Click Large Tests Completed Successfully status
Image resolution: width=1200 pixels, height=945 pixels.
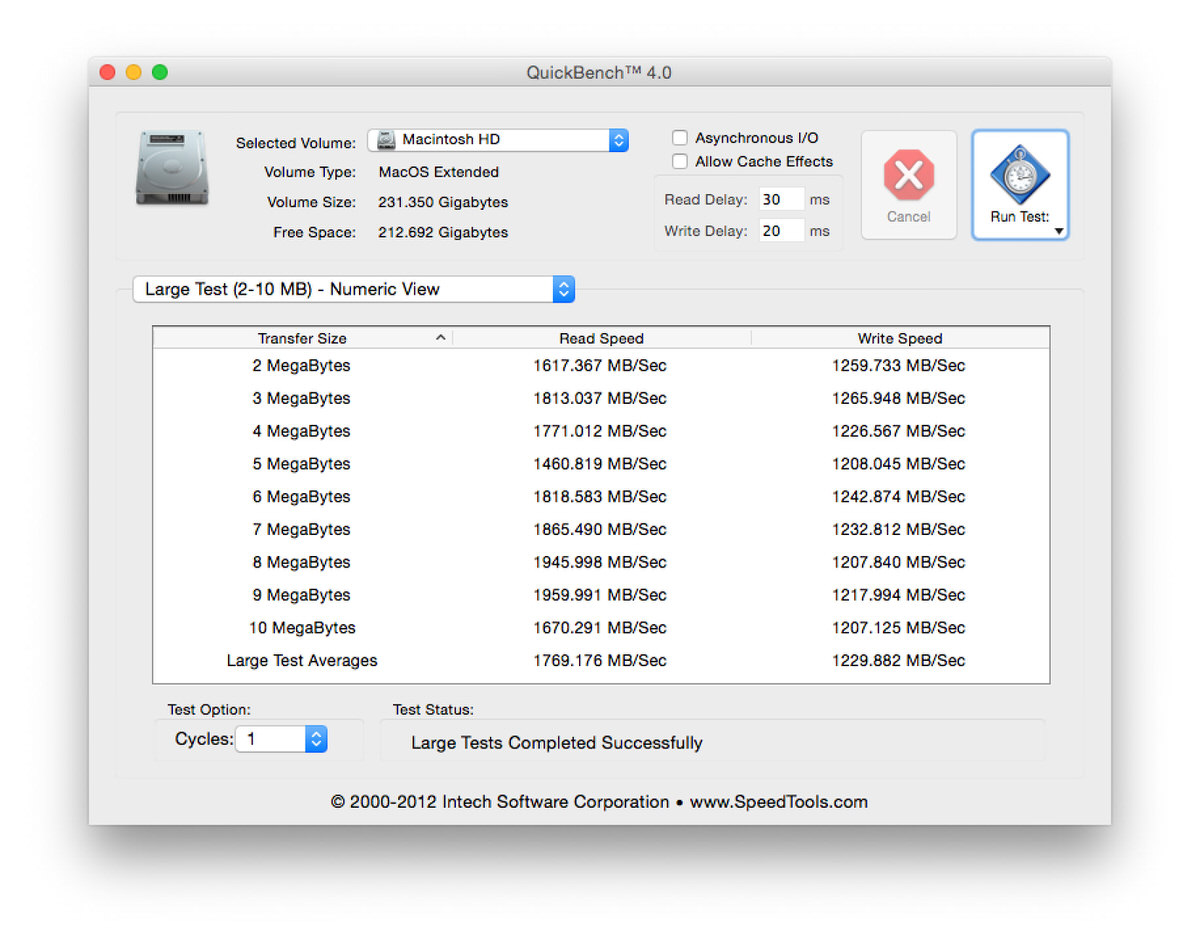click(557, 743)
